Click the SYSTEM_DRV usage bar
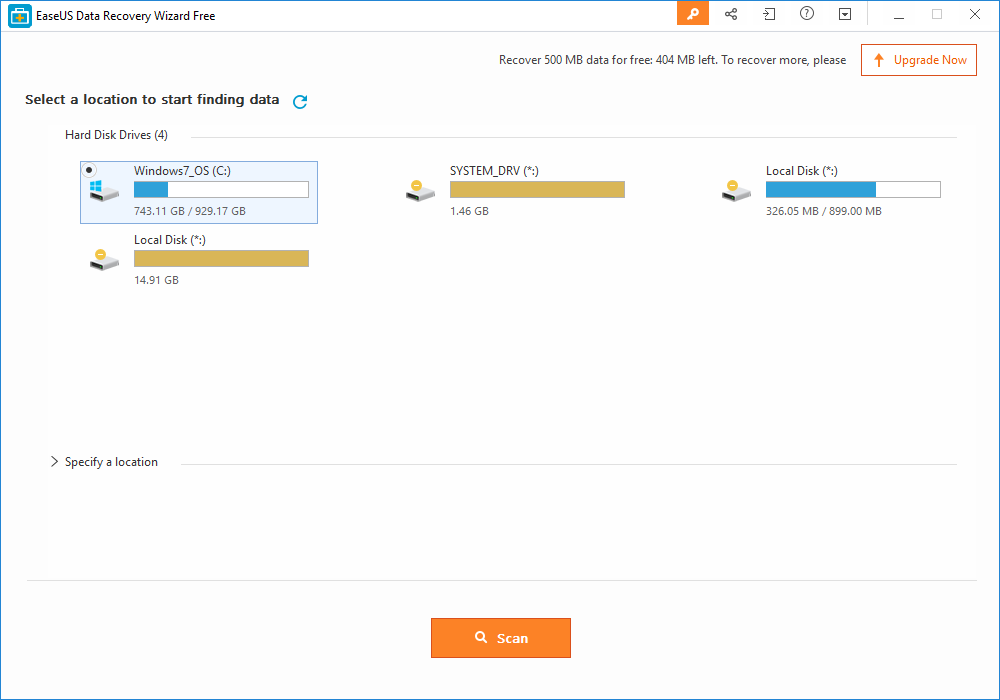The width and height of the screenshot is (1000, 700). pyautogui.click(x=537, y=190)
